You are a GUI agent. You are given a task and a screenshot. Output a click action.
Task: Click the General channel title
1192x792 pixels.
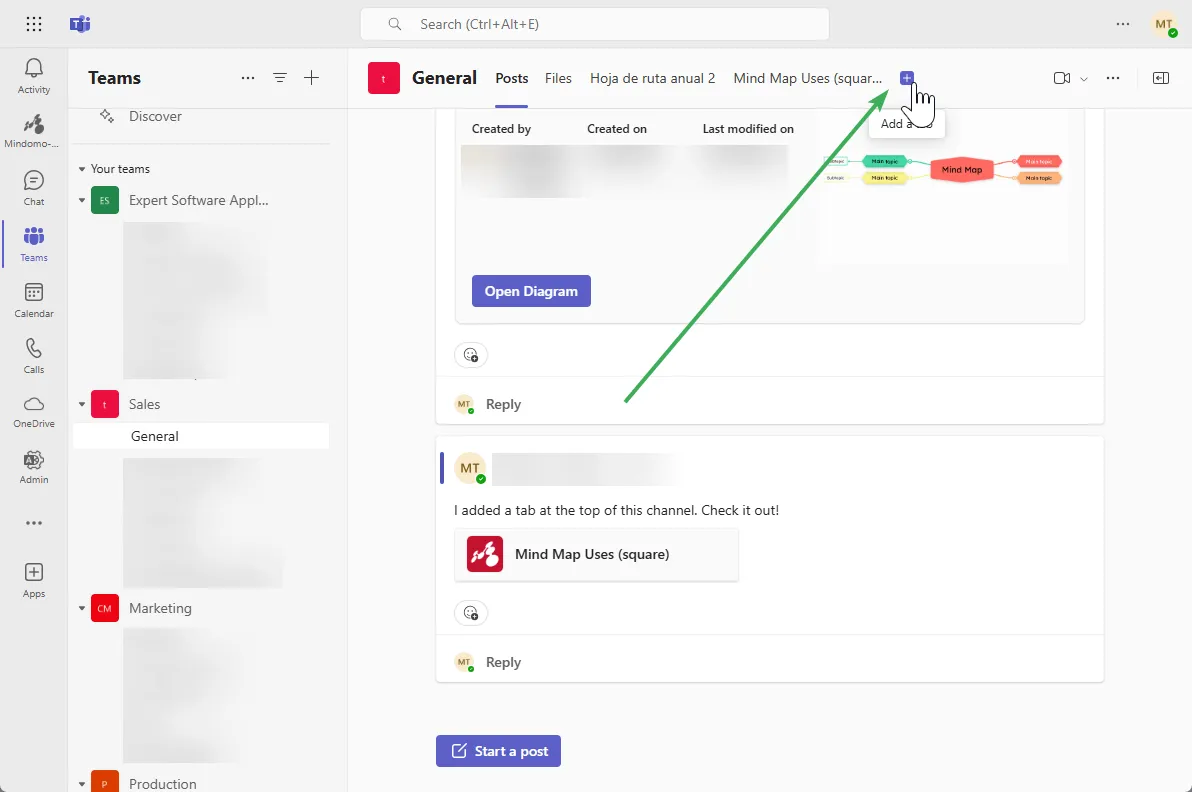(444, 78)
